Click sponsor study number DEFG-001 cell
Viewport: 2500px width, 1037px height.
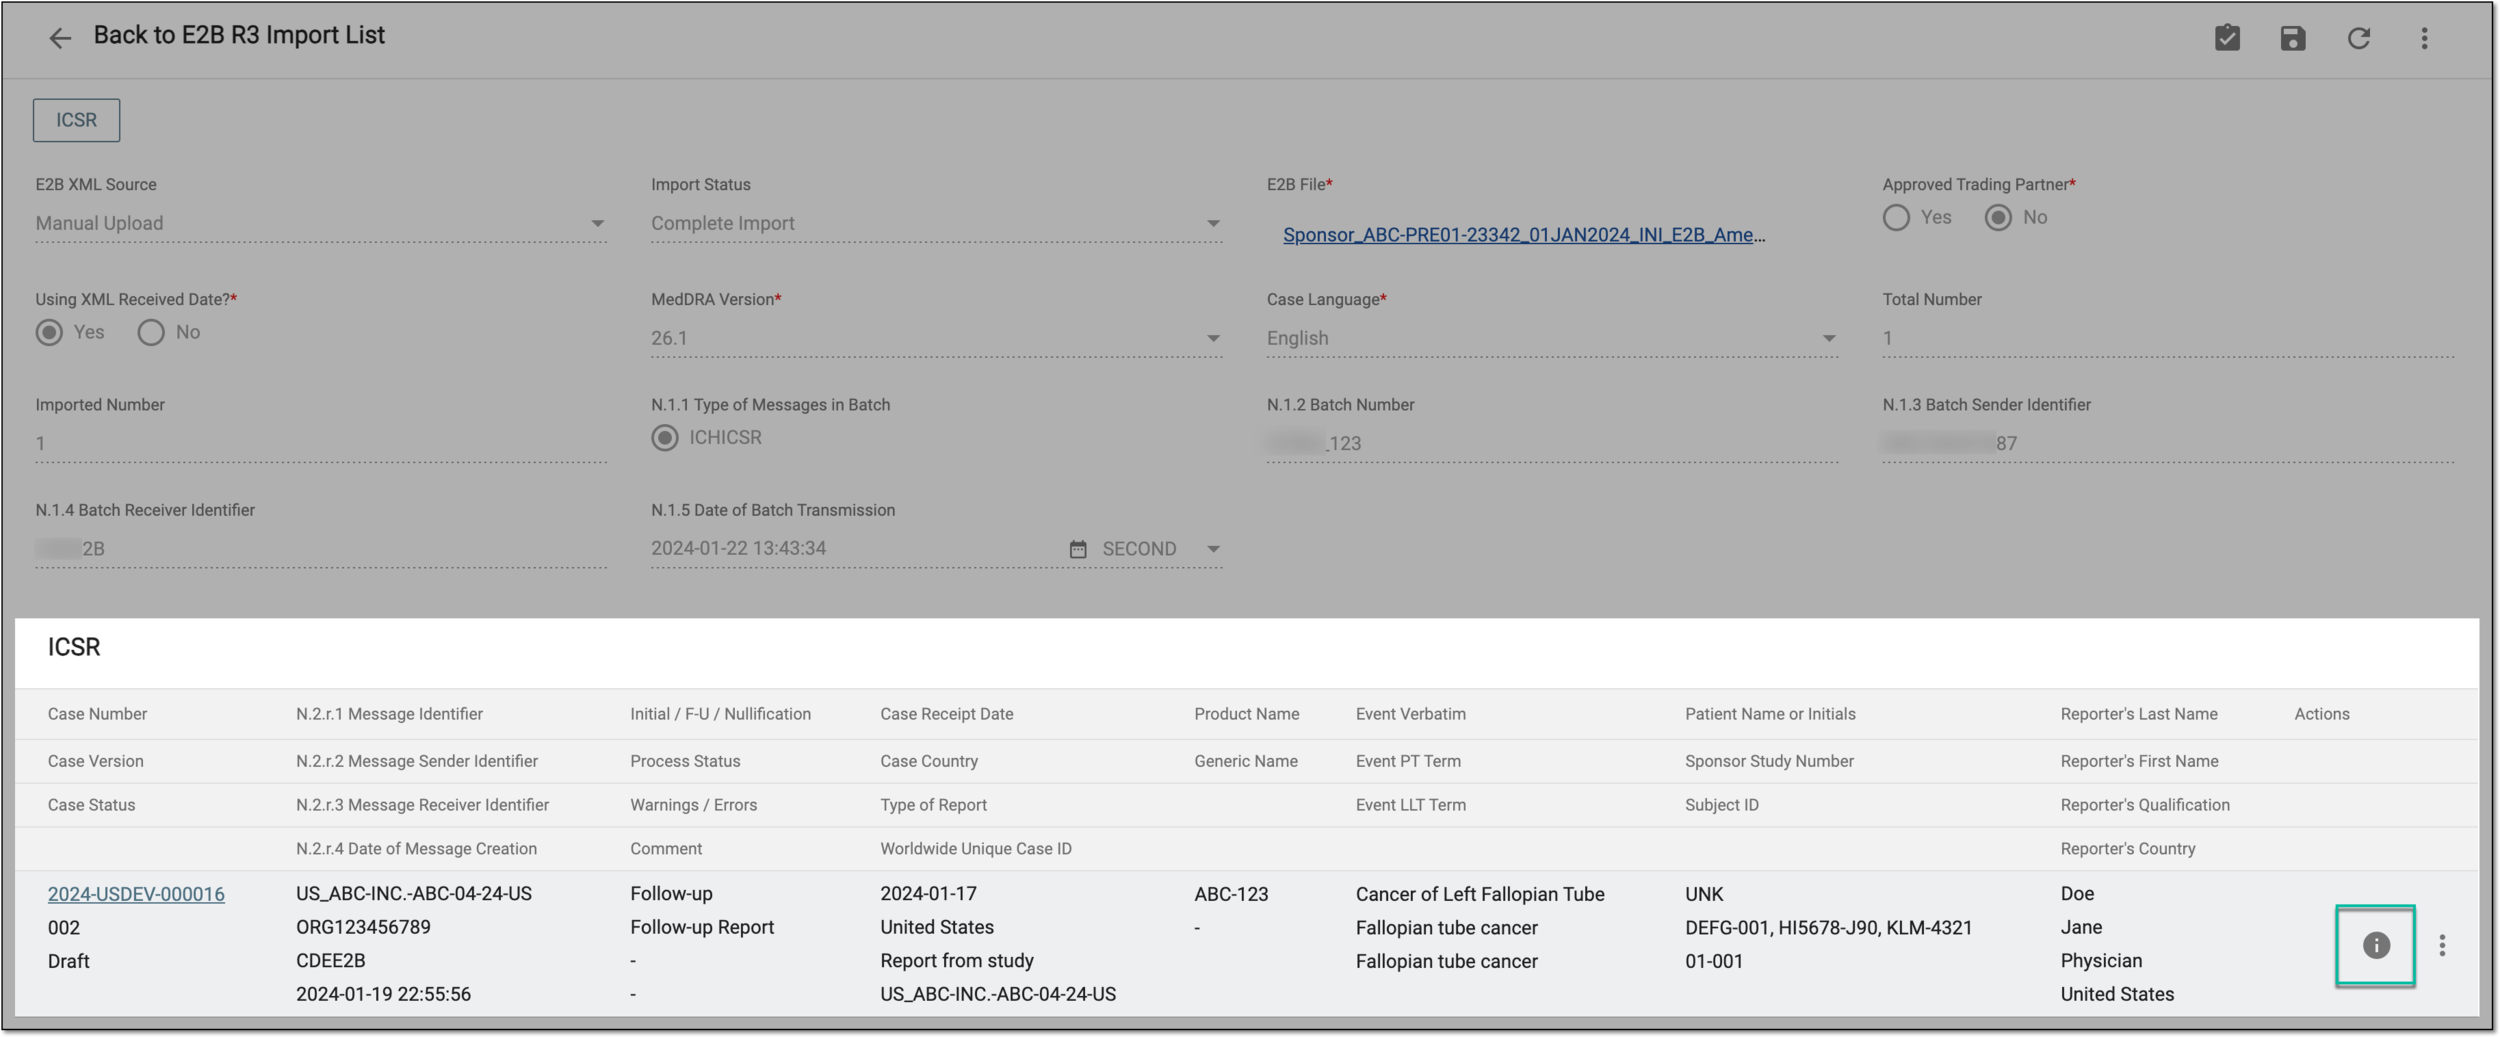[1828, 928]
